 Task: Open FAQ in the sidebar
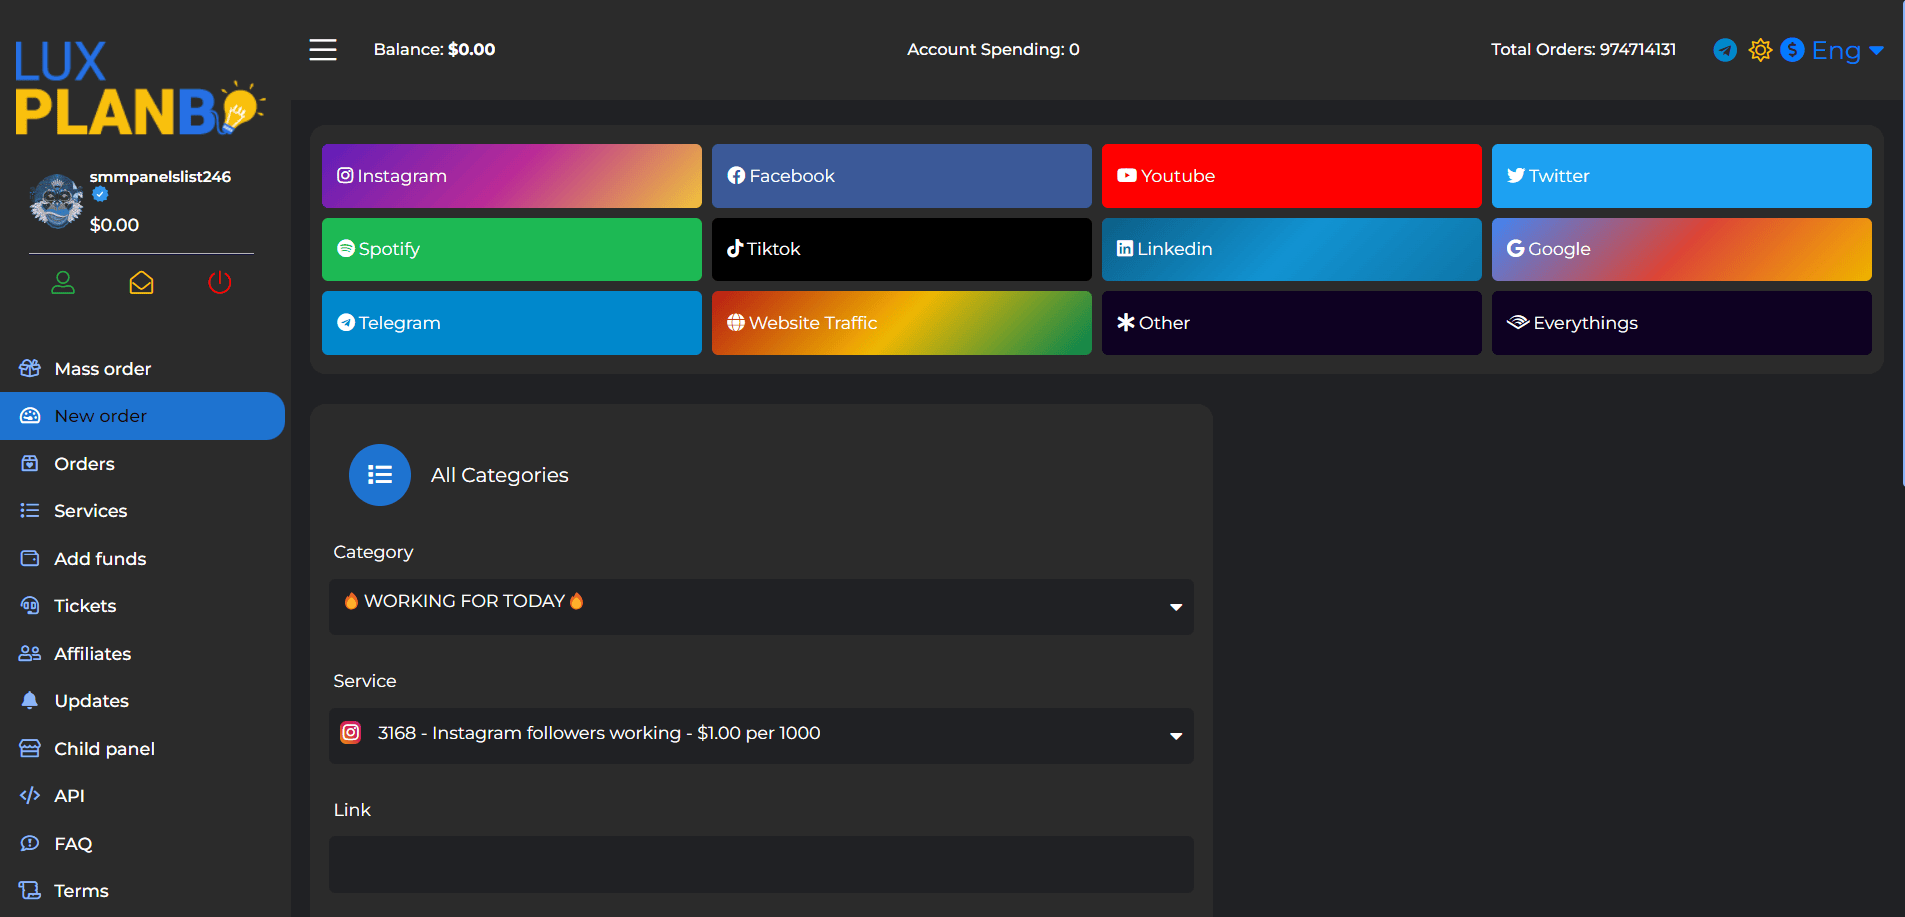[x=142, y=844]
